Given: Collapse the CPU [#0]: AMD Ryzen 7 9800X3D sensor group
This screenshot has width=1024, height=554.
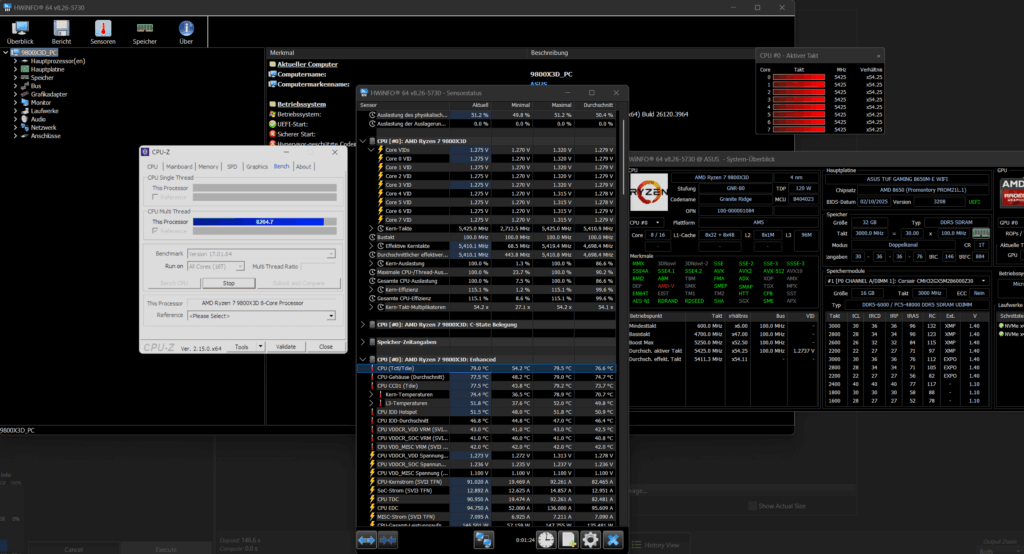Looking at the screenshot, I should coord(363,141).
